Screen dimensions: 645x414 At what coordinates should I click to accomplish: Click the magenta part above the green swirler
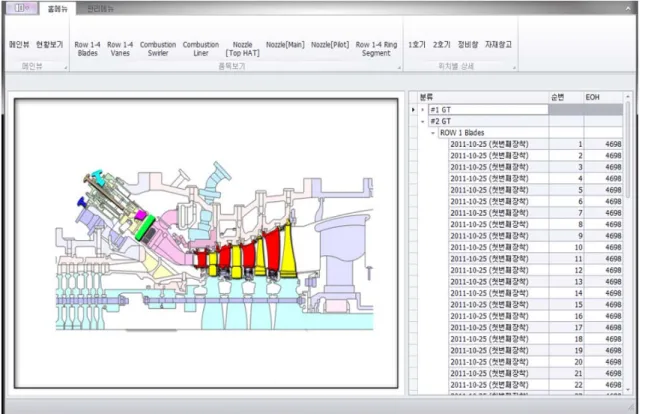(x=141, y=214)
